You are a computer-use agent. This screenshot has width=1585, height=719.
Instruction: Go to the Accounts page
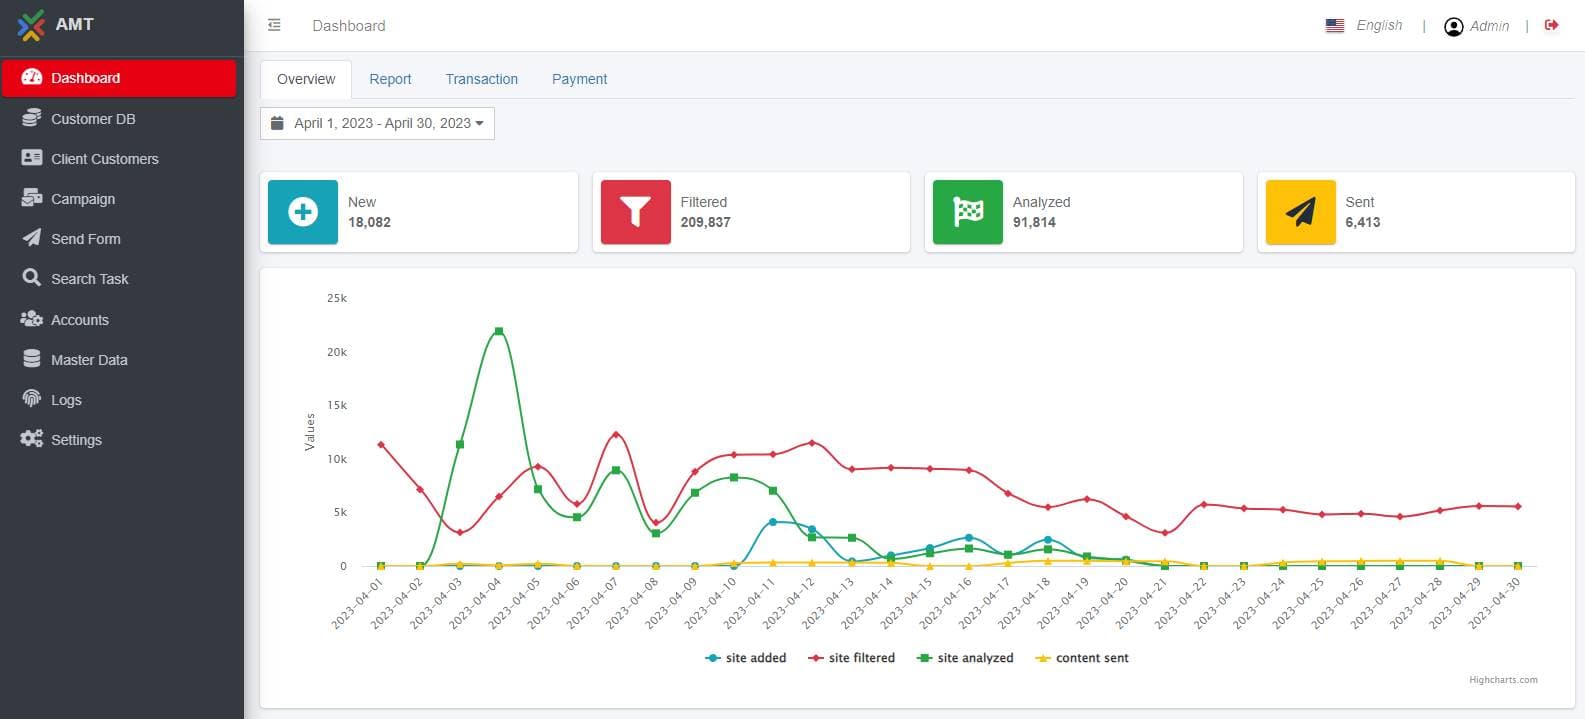point(119,319)
